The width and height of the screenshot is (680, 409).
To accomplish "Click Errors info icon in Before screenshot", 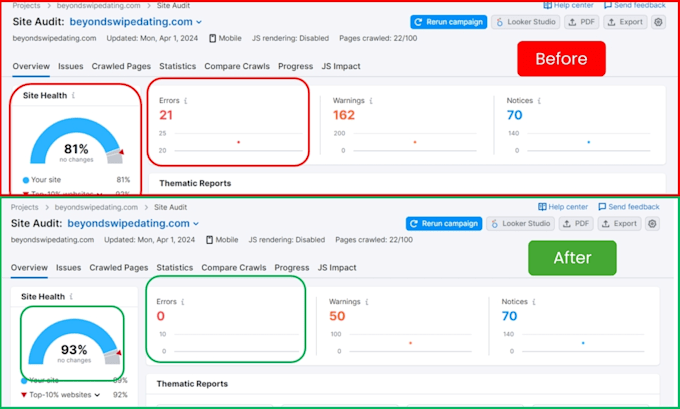I will pyautogui.click(x=186, y=101).
